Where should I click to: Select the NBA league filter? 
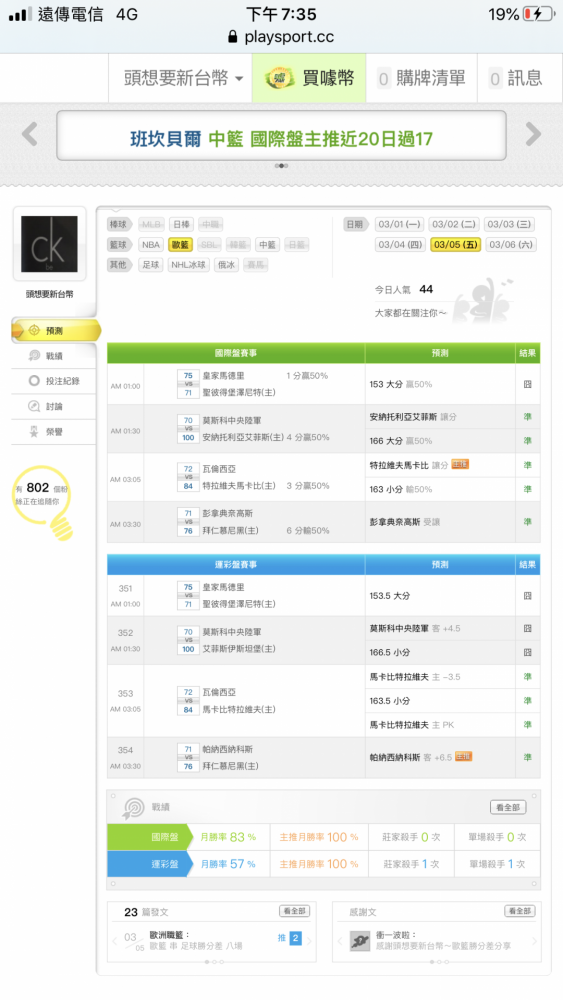coord(151,245)
